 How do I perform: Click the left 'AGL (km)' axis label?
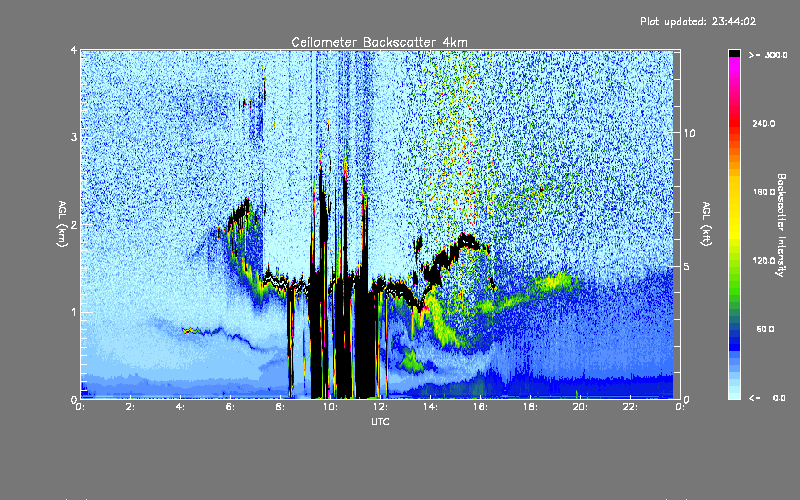(63, 224)
